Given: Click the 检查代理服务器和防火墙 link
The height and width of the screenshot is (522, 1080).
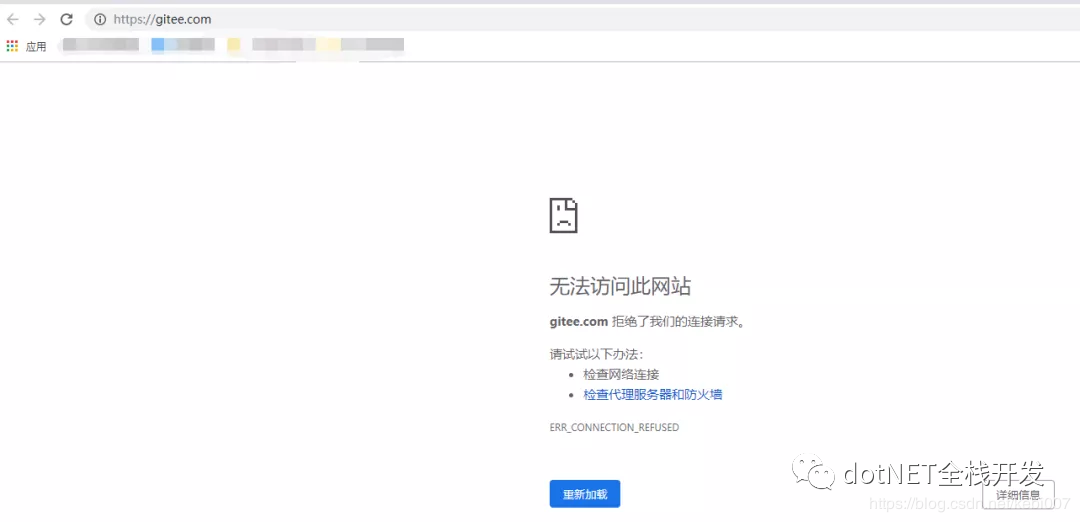Looking at the screenshot, I should (x=652, y=395).
